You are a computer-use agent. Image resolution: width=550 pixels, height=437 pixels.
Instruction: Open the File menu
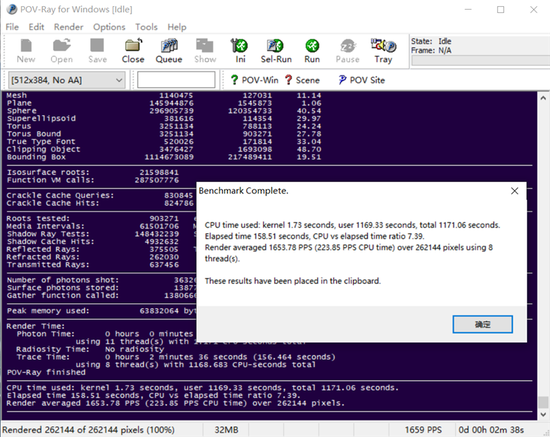[12, 27]
